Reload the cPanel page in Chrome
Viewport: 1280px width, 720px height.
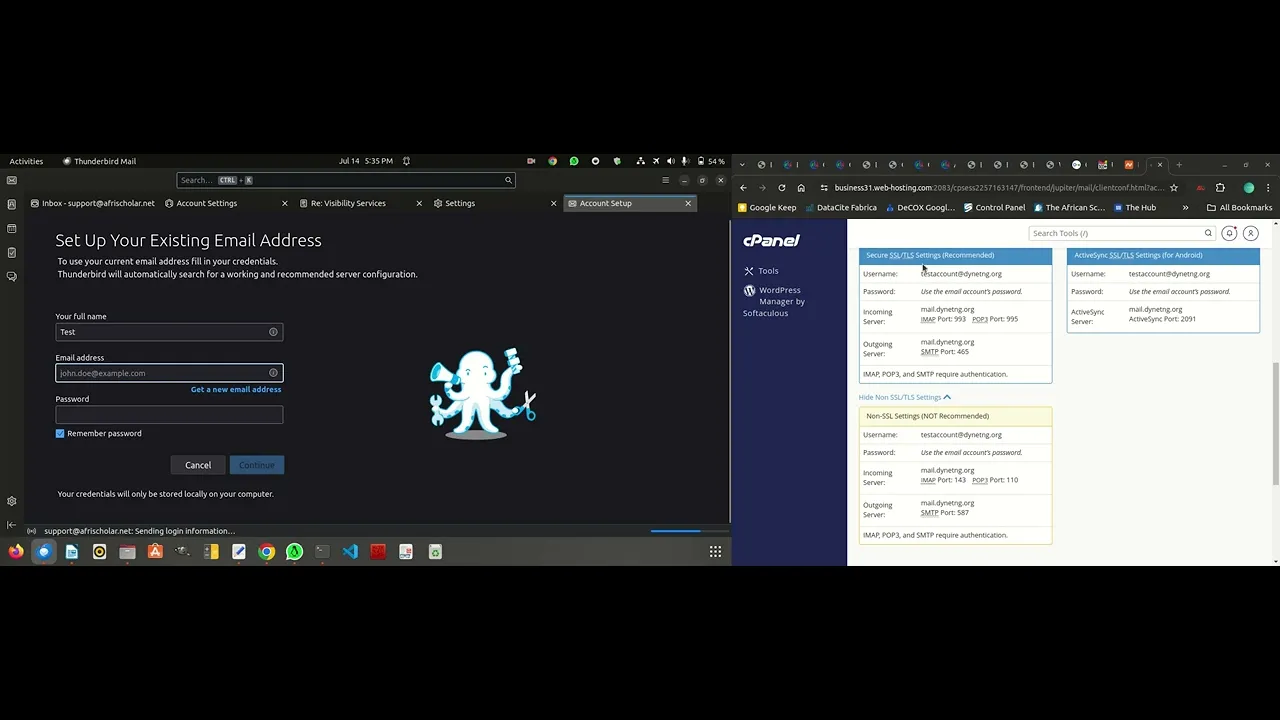781,187
